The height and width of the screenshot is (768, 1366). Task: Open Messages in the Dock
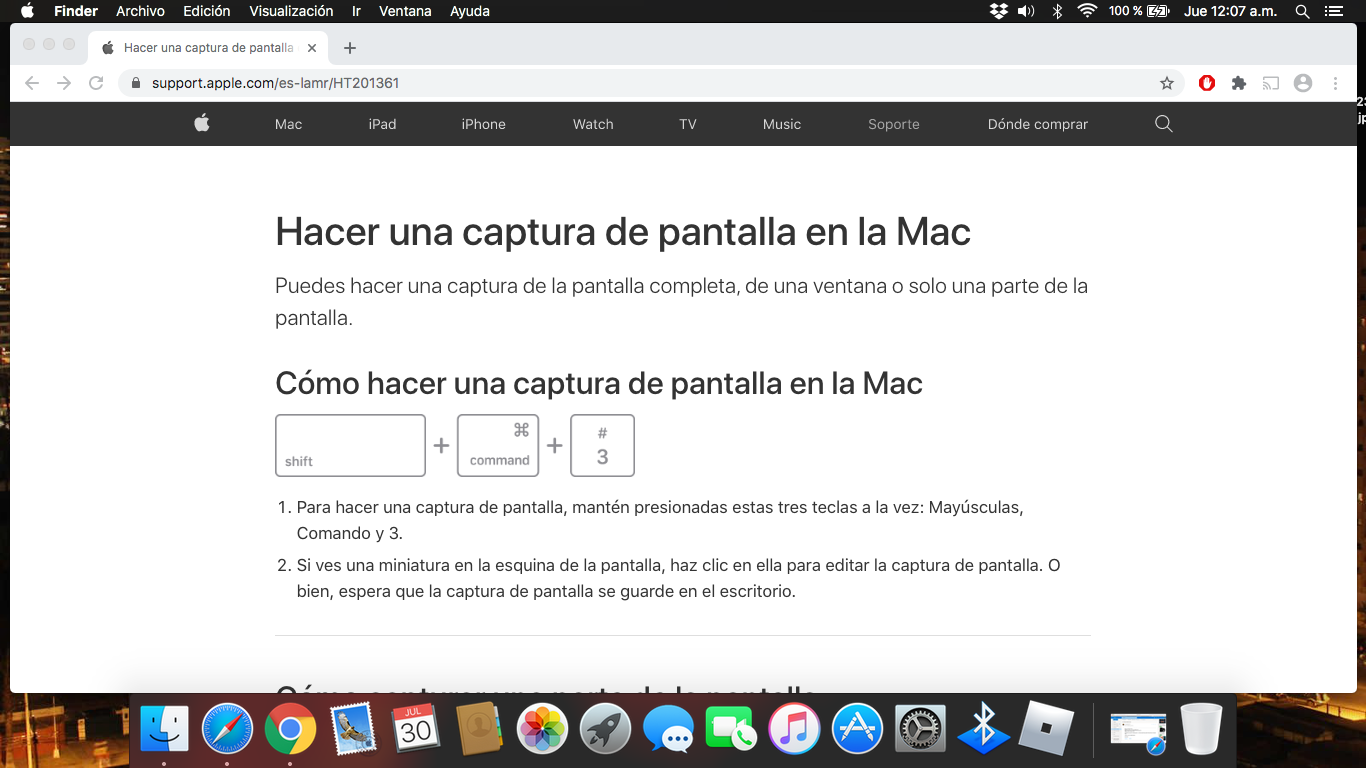coord(668,729)
